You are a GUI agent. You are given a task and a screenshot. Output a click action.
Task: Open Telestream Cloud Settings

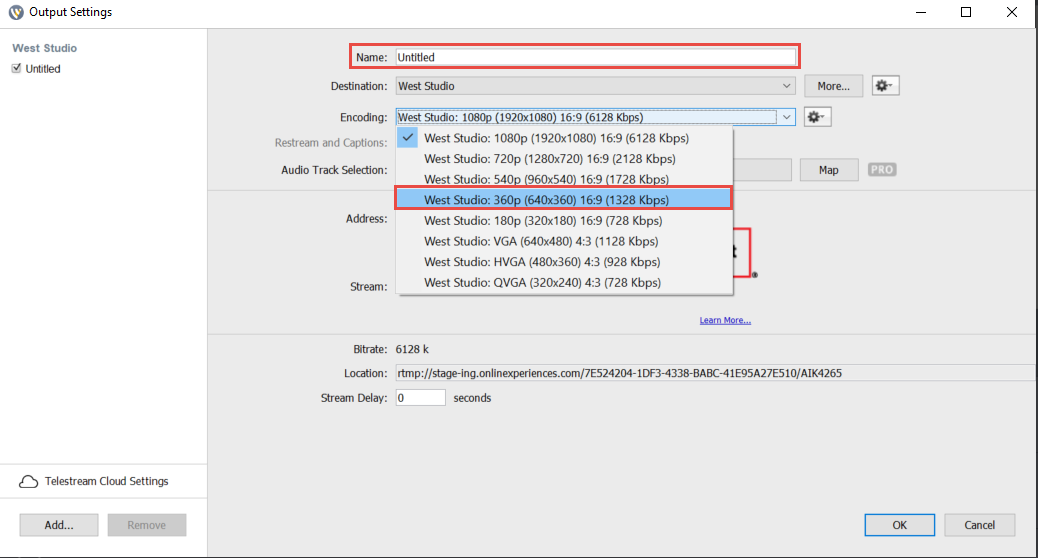point(107,481)
